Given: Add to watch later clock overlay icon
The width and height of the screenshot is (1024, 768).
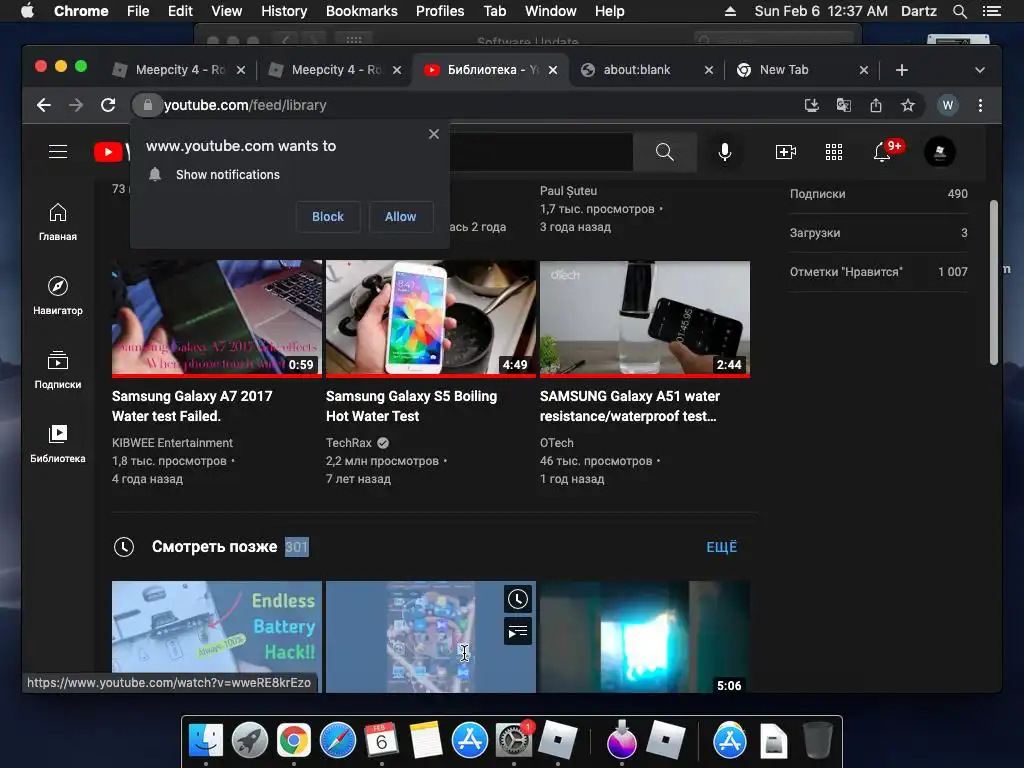Looking at the screenshot, I should point(518,599).
